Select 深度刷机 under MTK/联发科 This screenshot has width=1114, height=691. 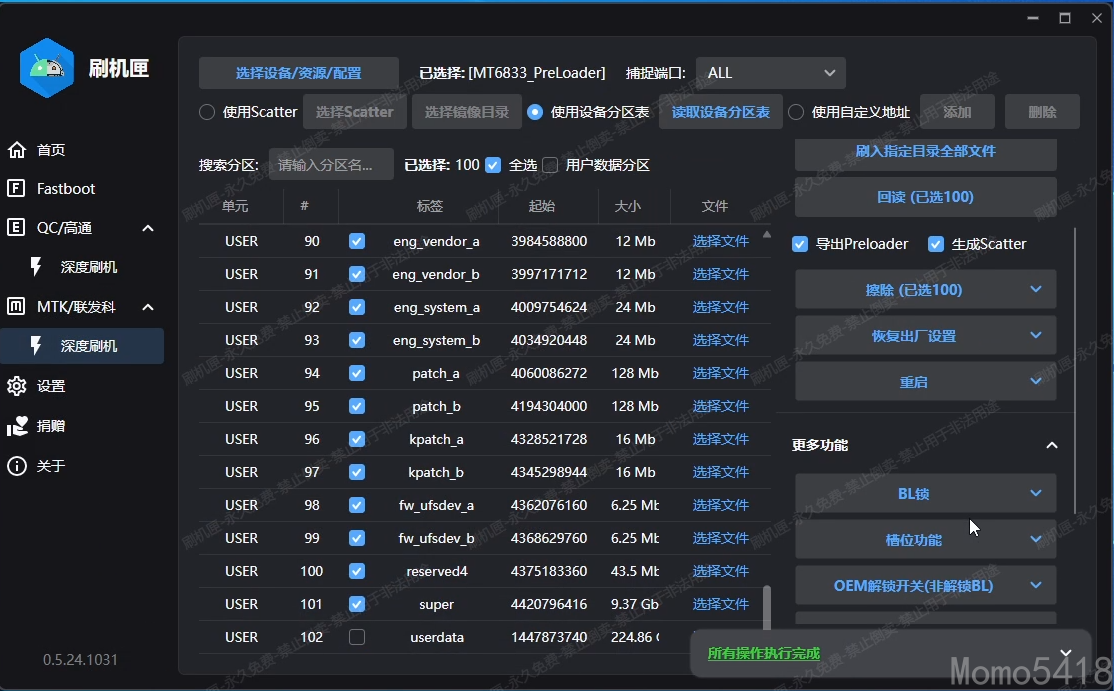pyautogui.click(x=88, y=346)
